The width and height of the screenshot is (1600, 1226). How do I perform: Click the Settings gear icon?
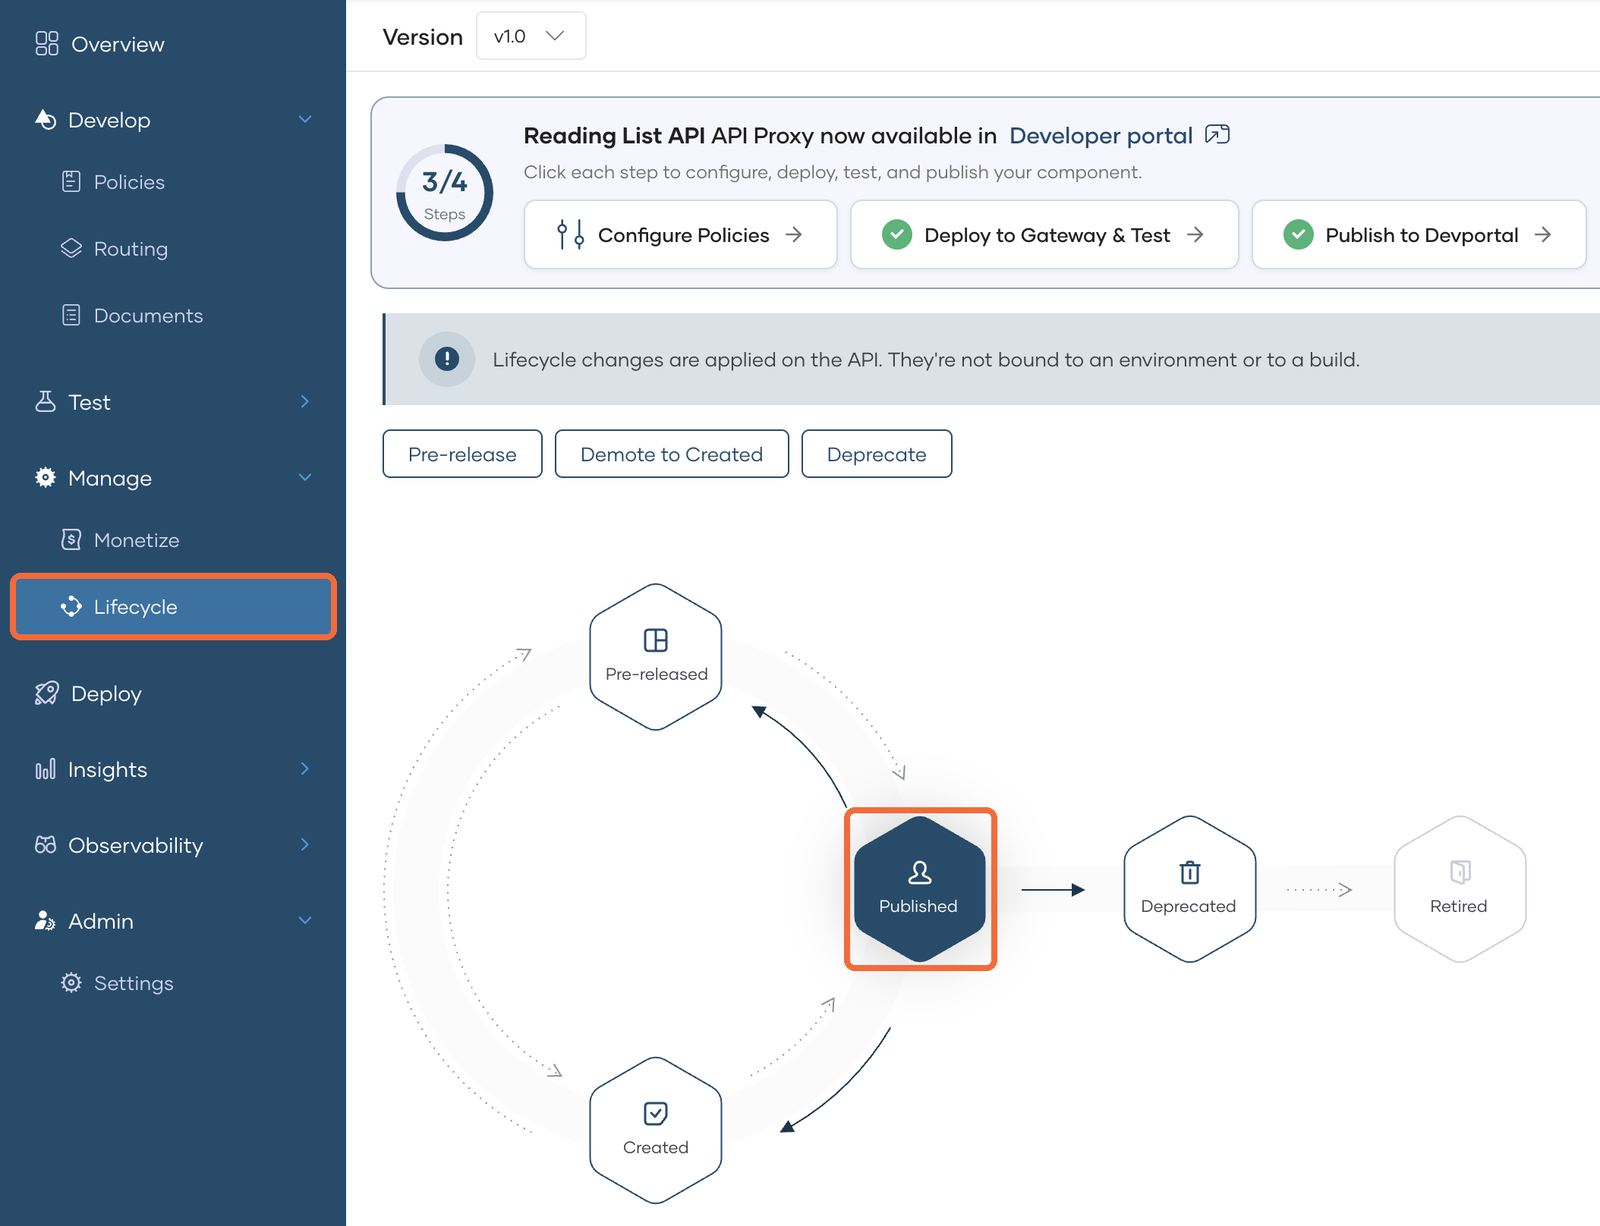point(71,983)
